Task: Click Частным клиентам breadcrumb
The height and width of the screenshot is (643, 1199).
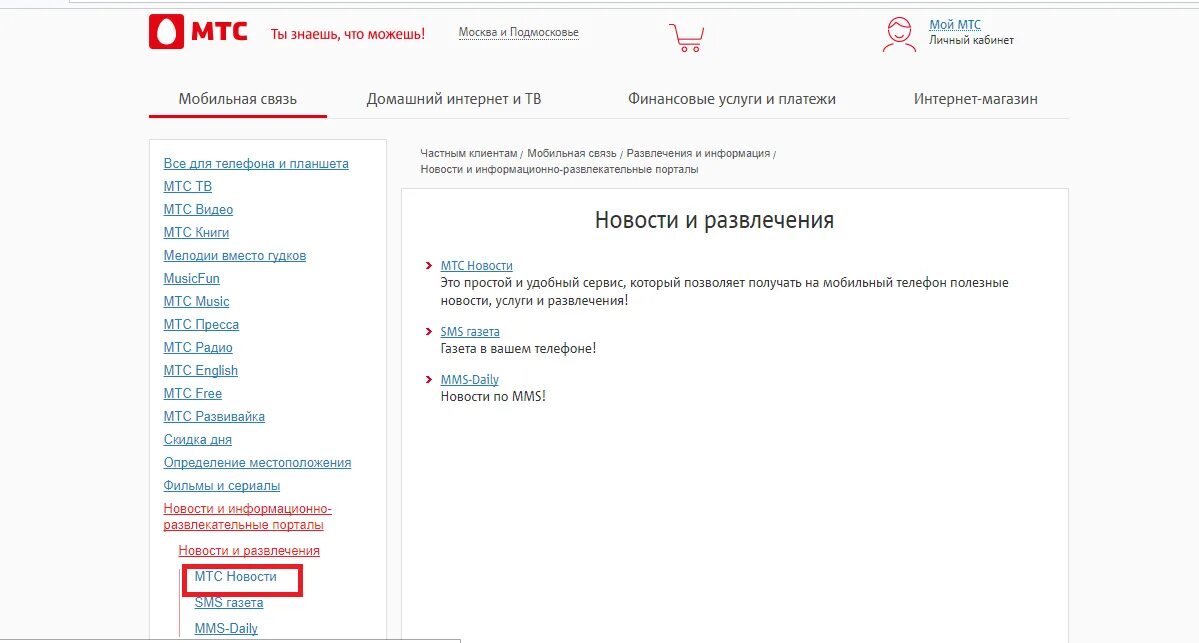Action: [469, 153]
